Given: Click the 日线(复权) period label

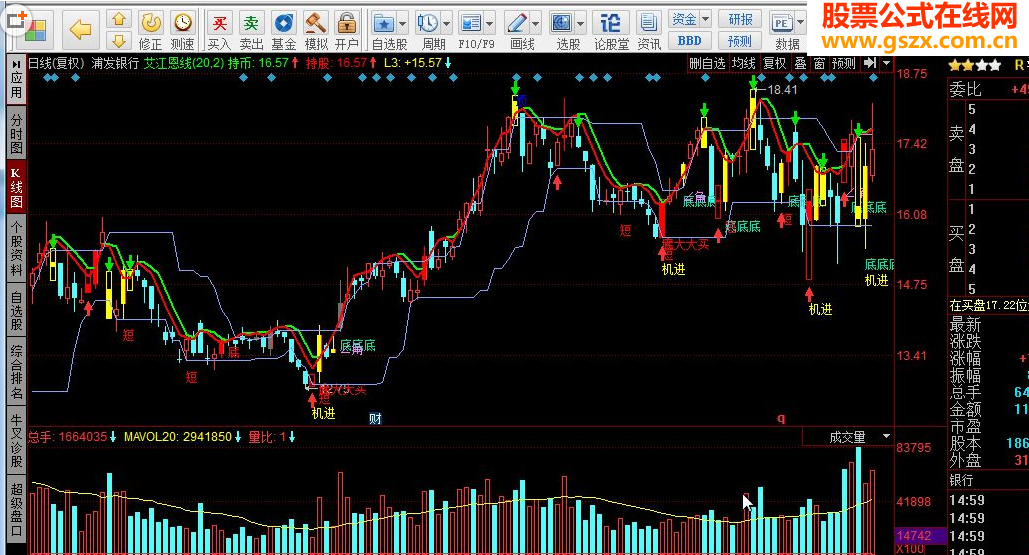Looking at the screenshot, I should click(x=57, y=63).
